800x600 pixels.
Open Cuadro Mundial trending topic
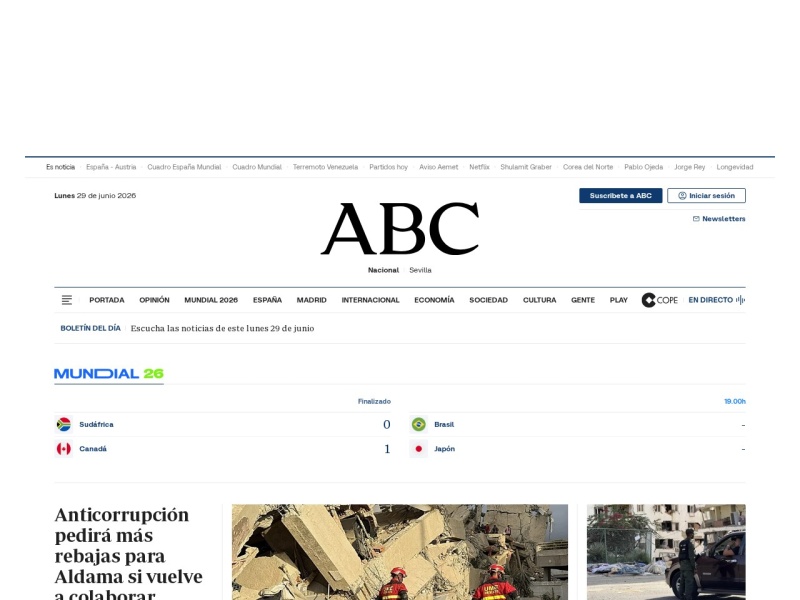click(x=257, y=167)
